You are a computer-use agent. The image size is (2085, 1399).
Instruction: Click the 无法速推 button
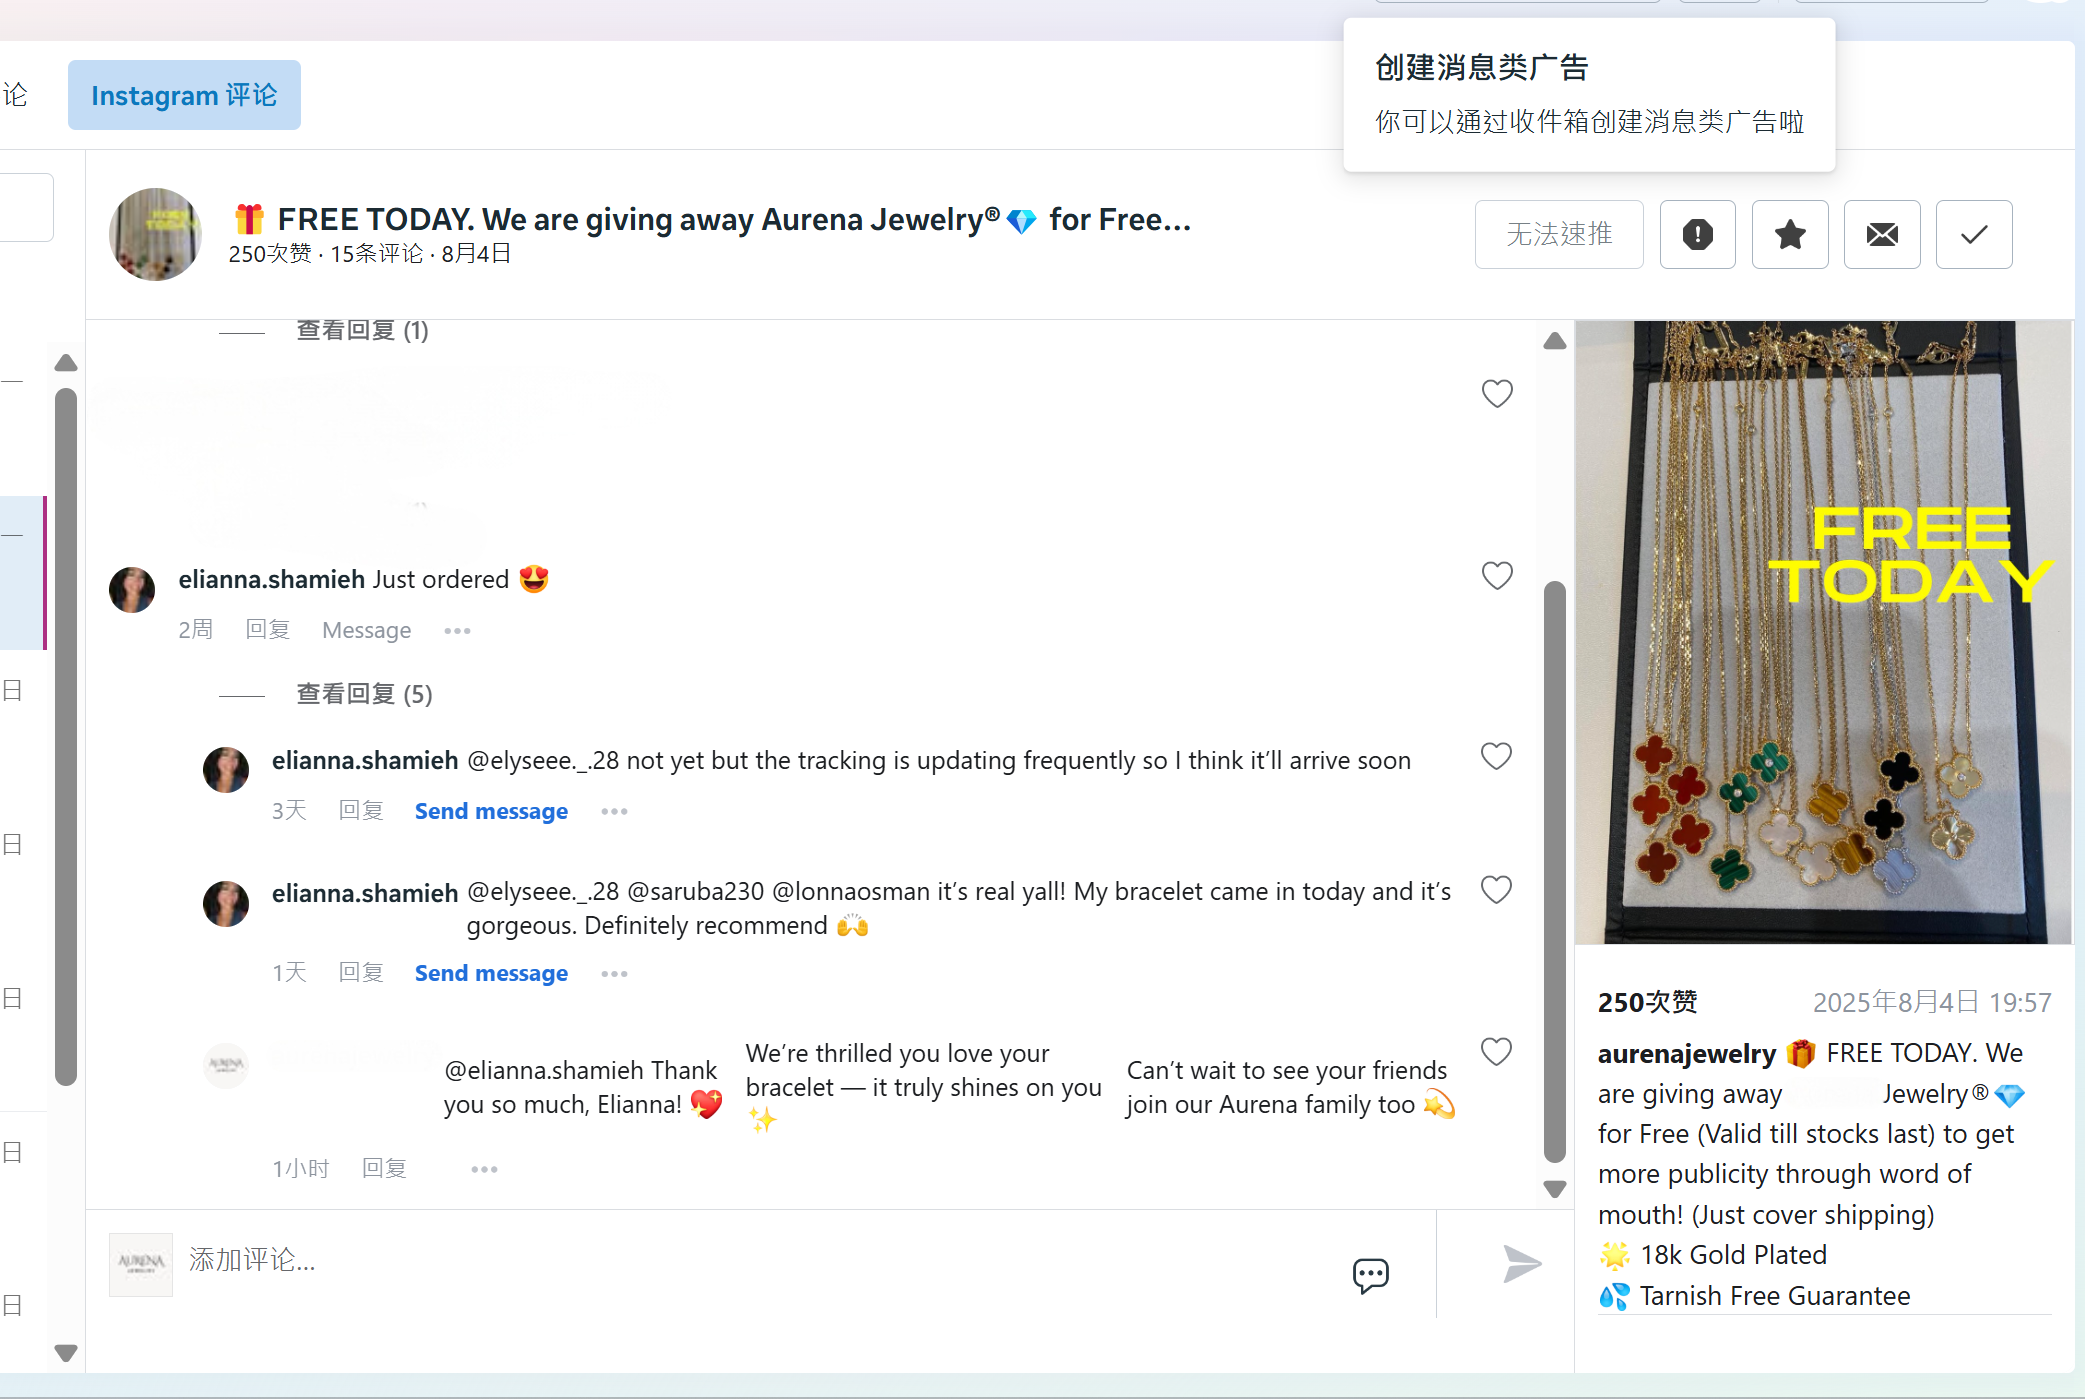point(1559,234)
